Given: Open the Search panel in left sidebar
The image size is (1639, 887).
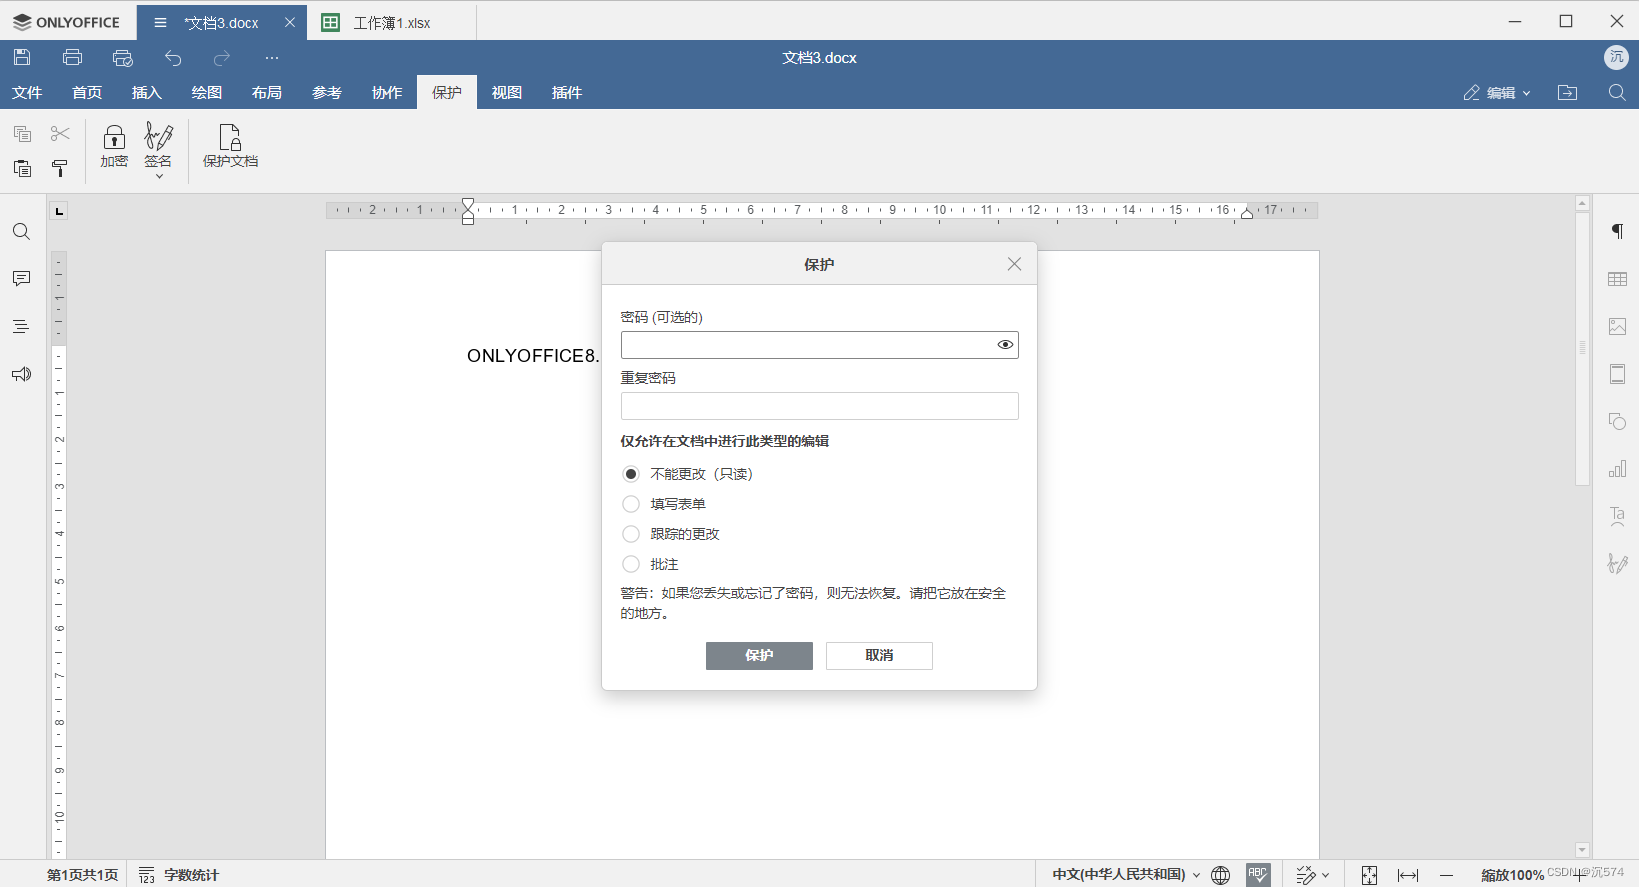Looking at the screenshot, I should tap(21, 232).
